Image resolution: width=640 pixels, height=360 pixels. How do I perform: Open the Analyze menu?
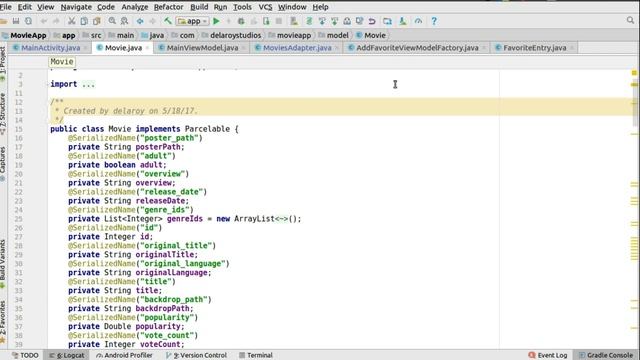(x=135, y=7)
